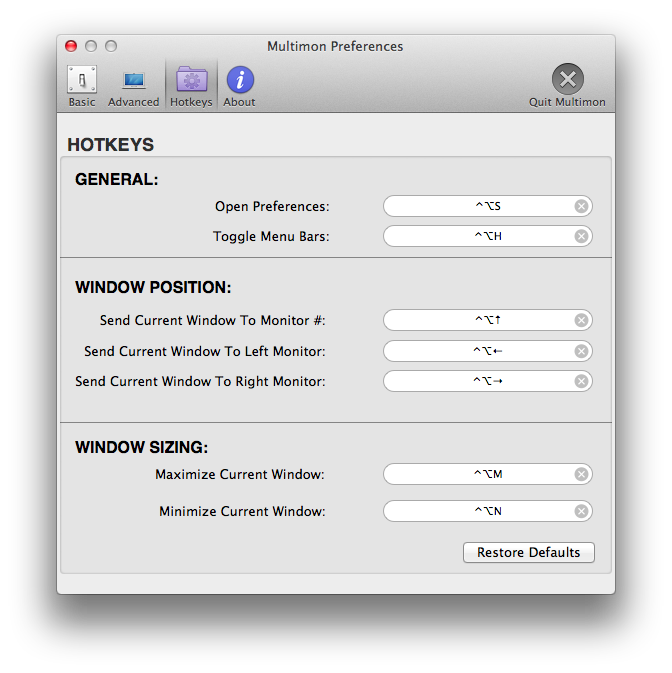Click the 'HOTKEYS' page heading
This screenshot has width=672, height=673.
110,145
